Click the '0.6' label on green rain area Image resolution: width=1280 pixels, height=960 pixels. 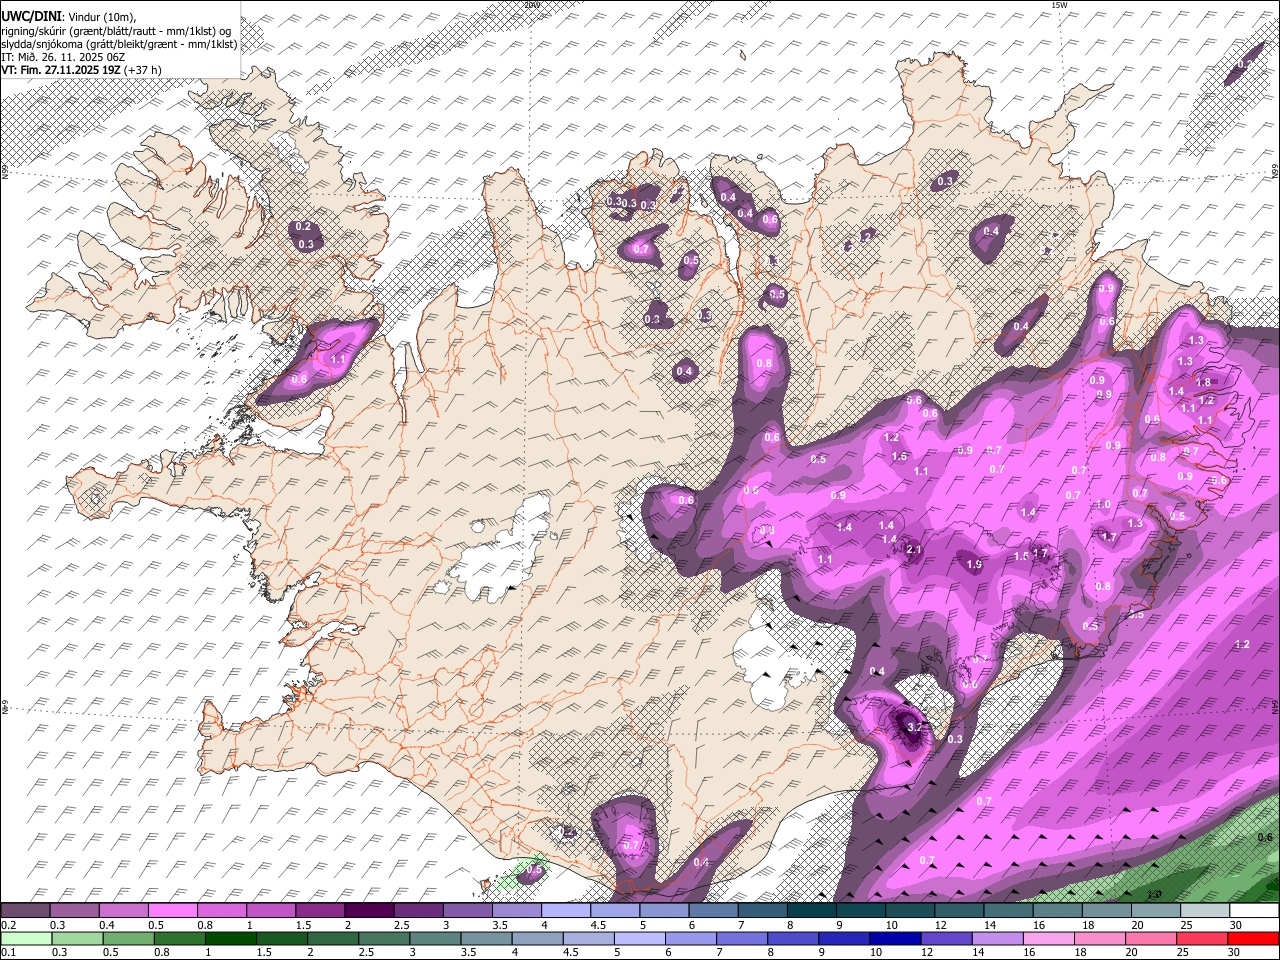1264,838
